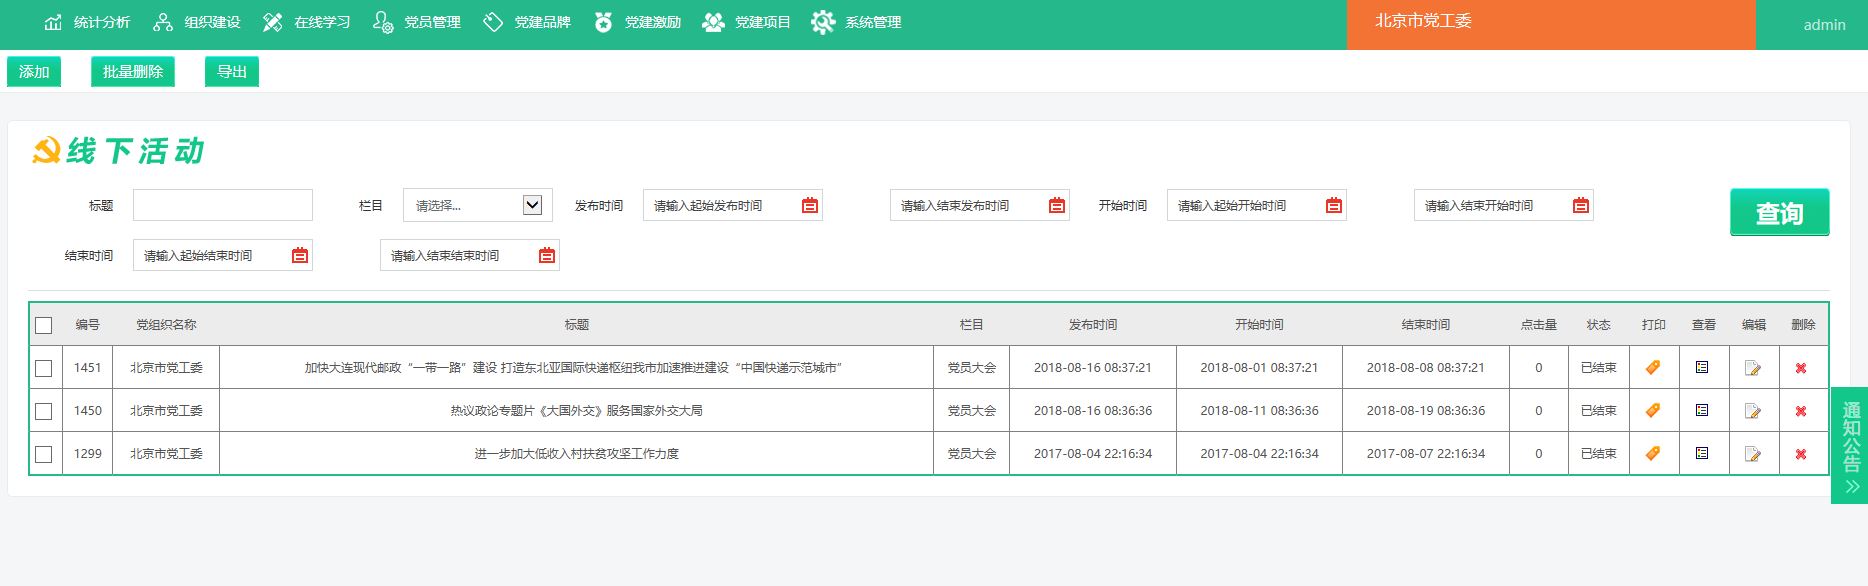Click calendar icon in start end-time field
The height and width of the screenshot is (586, 1868).
coord(300,256)
